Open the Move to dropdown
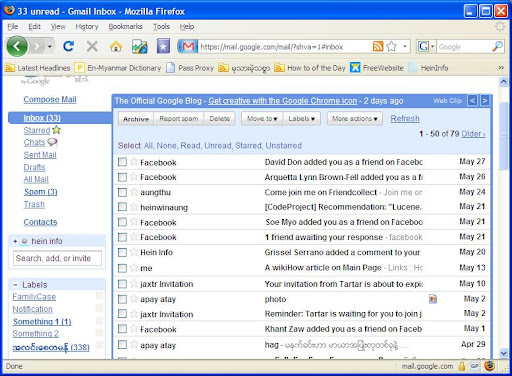This screenshot has height=376, width=512. click(x=262, y=119)
